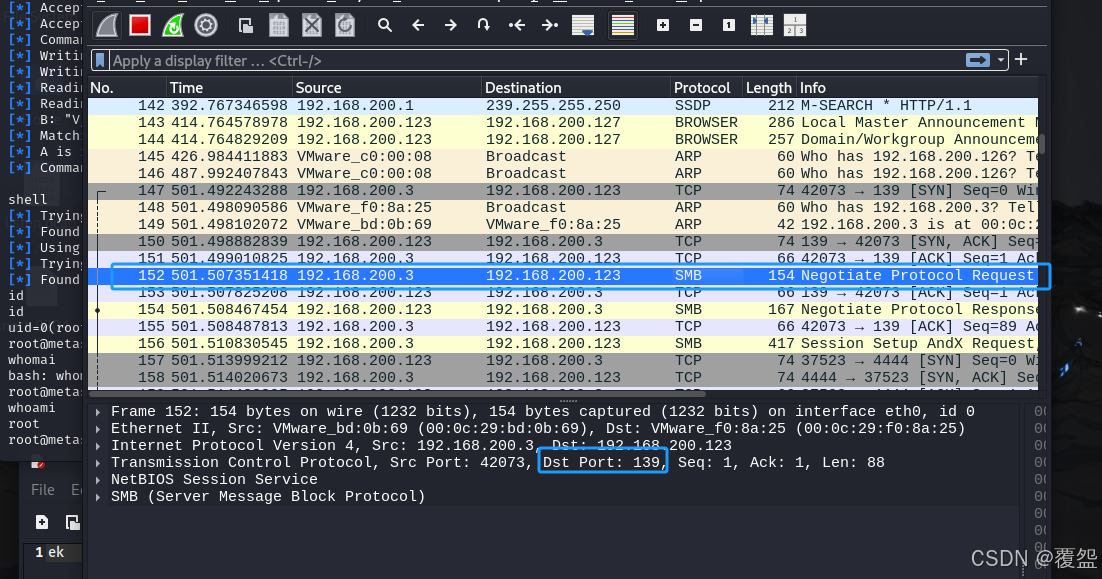Sort packets by Length column header

click(x=769, y=88)
